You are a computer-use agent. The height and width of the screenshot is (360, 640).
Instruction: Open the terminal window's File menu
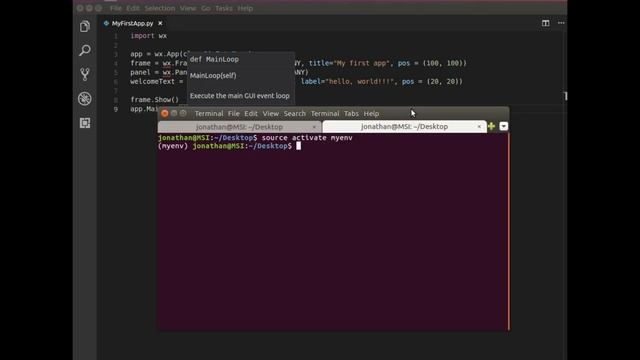tap(233, 113)
